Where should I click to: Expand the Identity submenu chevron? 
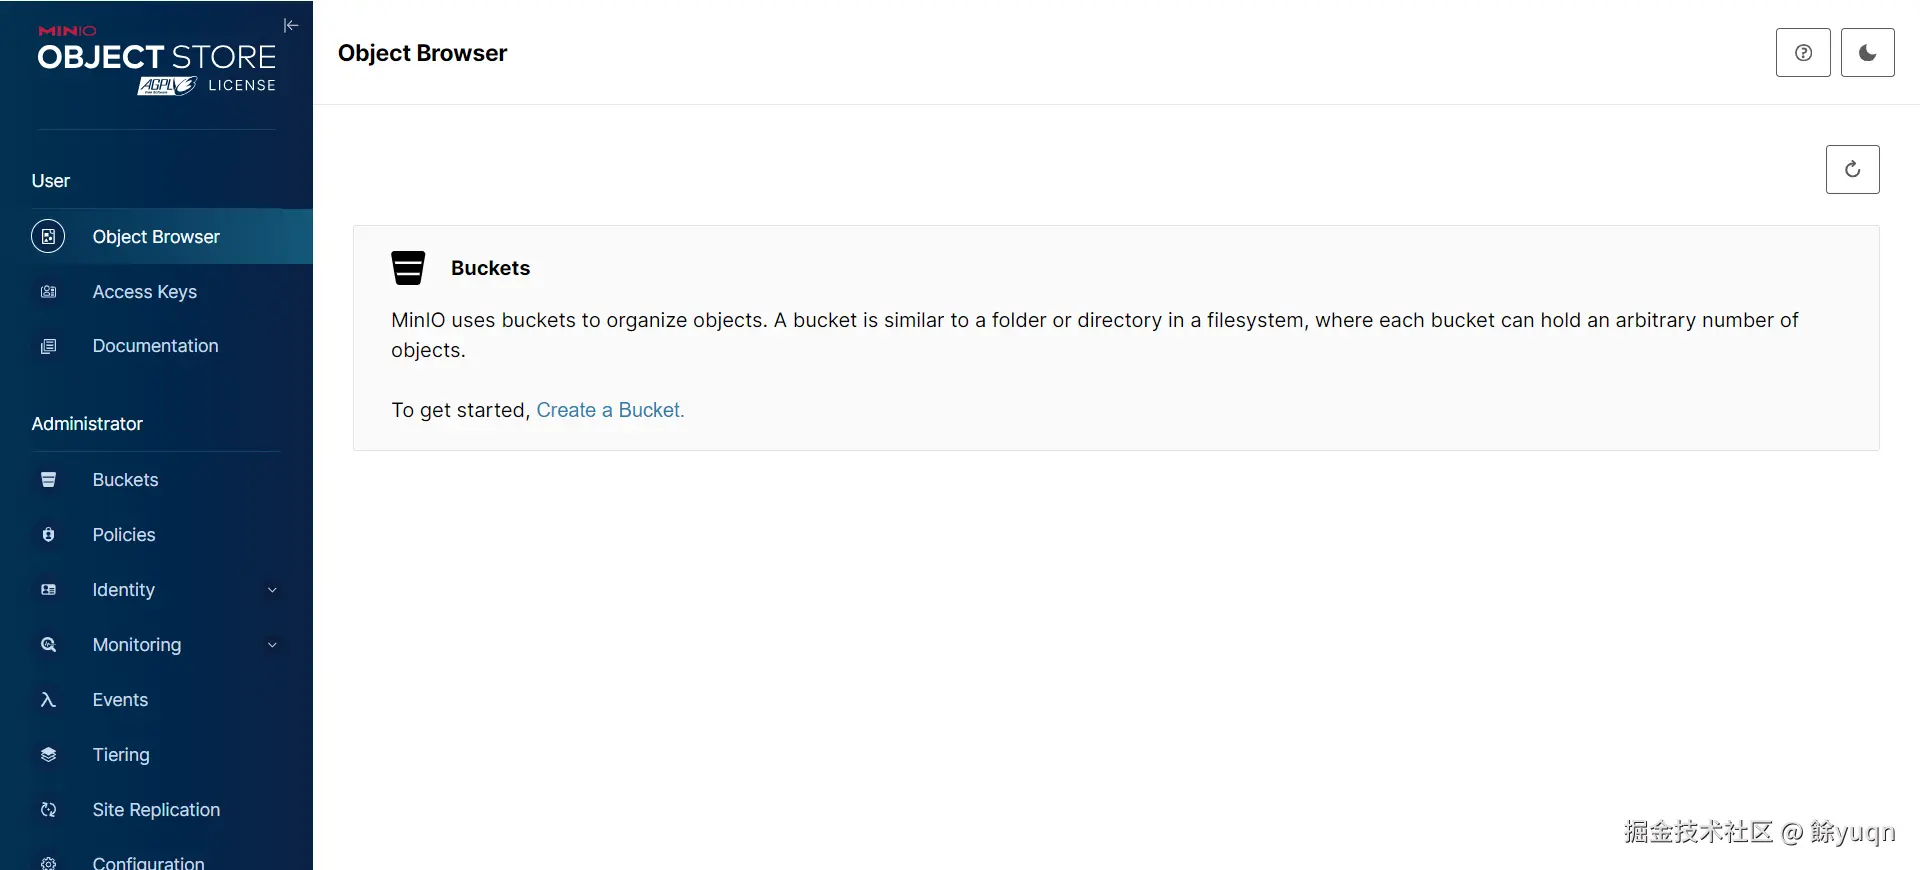click(x=272, y=590)
